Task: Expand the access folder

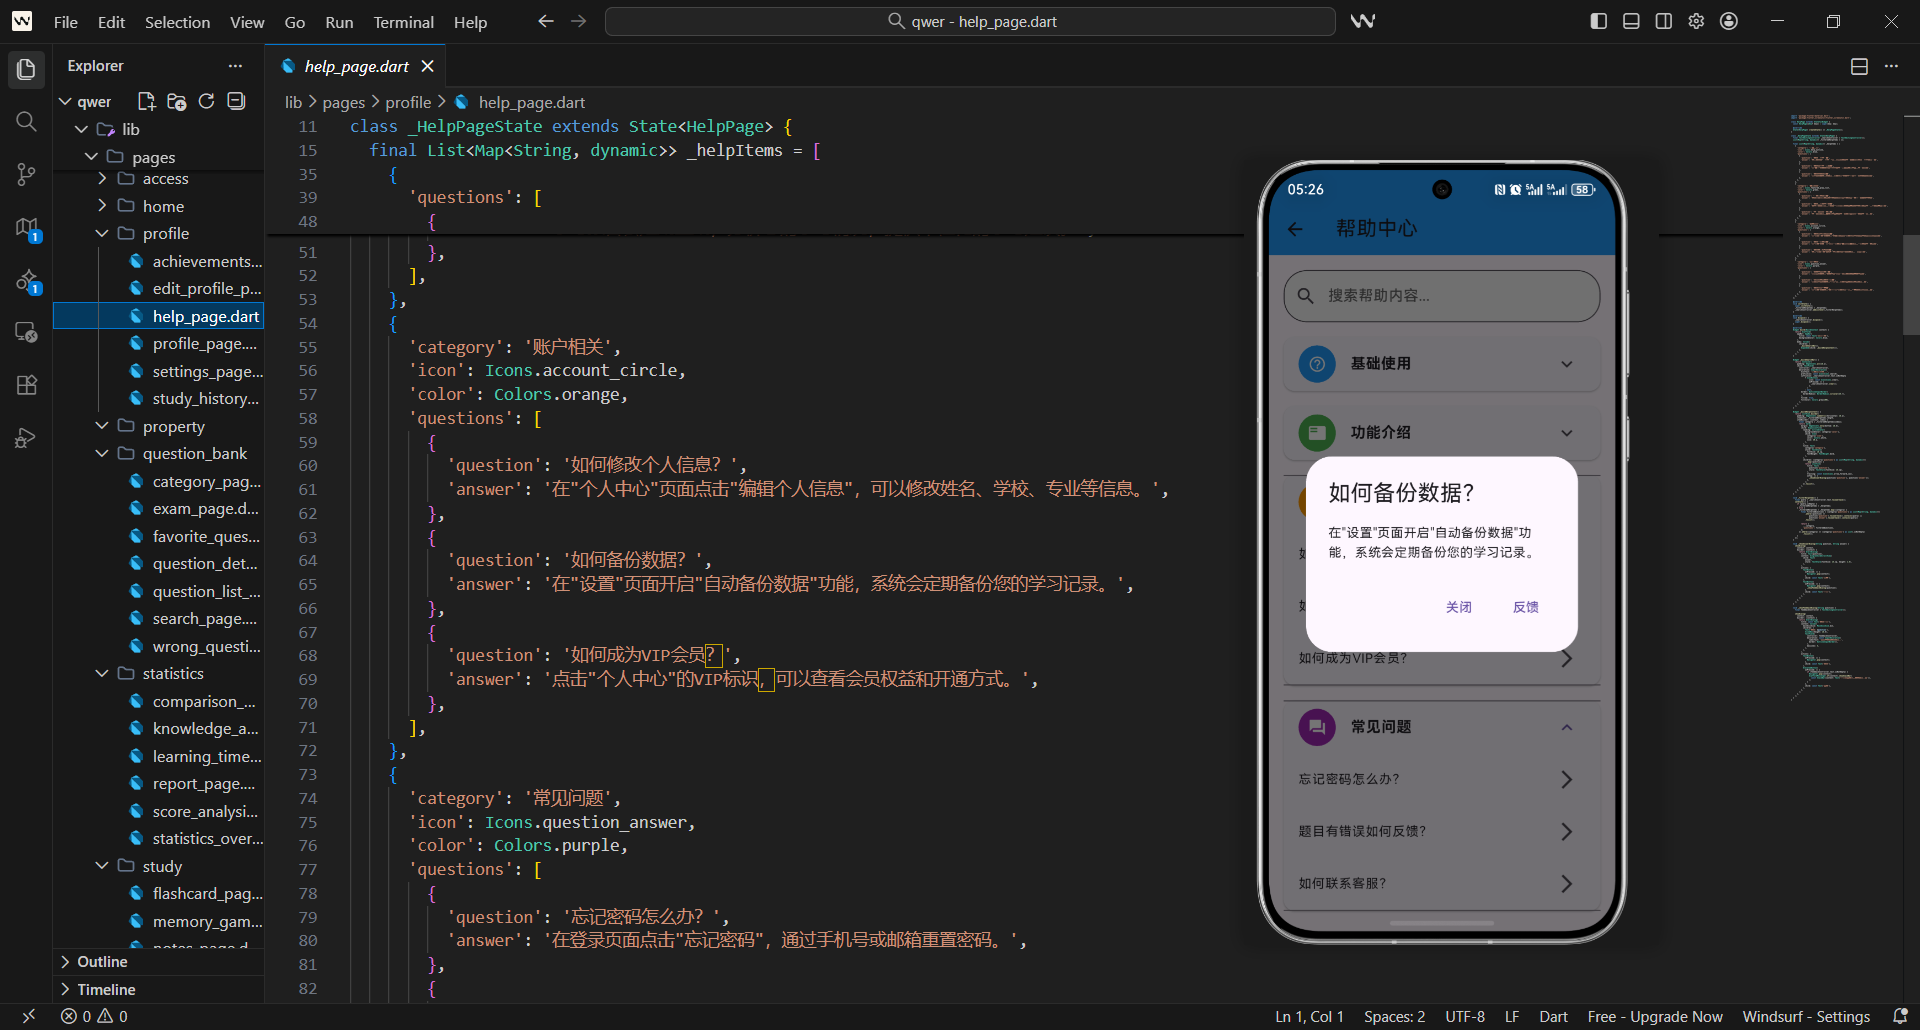Action: 102,178
